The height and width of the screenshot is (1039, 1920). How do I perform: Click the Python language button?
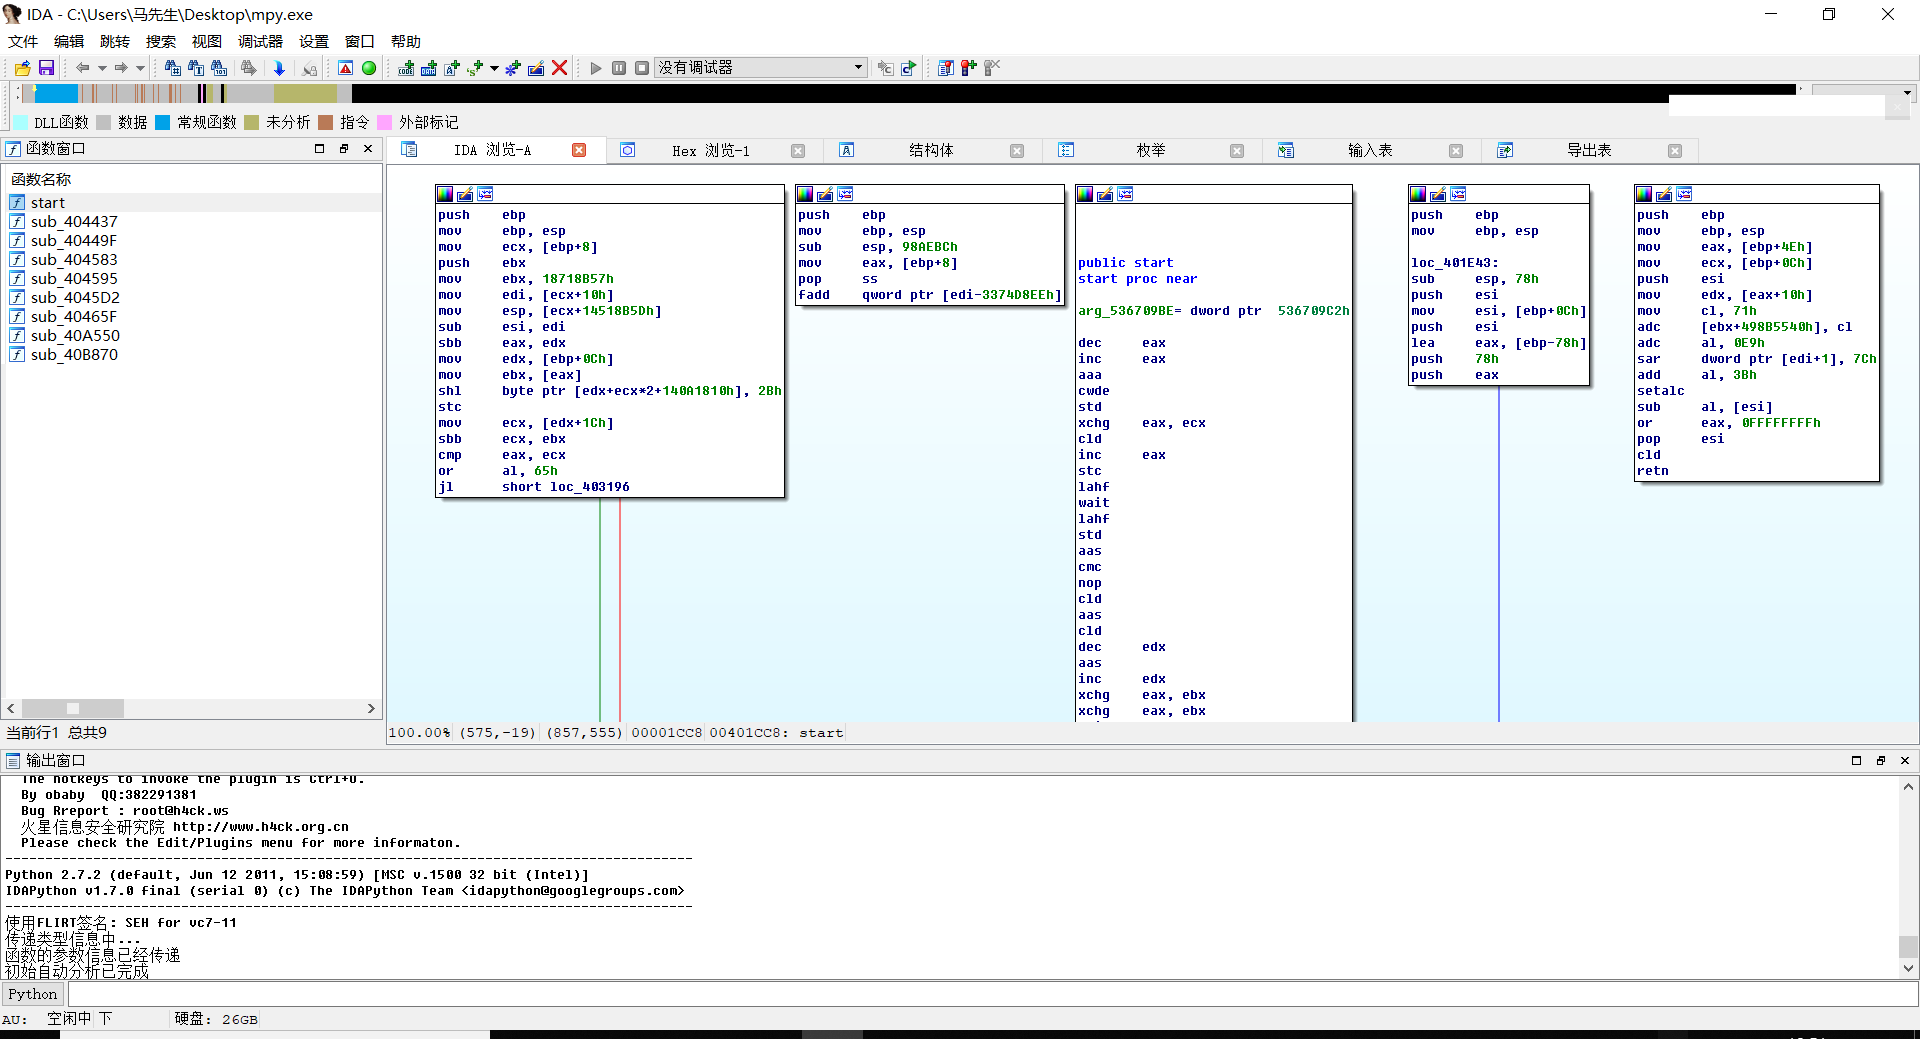(33, 994)
